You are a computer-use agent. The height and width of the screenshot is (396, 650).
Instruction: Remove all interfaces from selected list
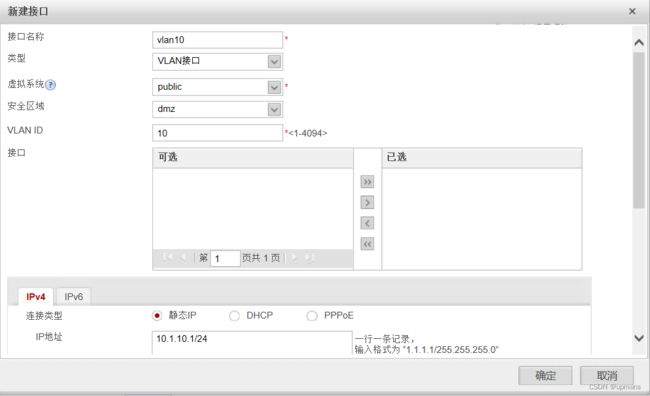coord(367,244)
